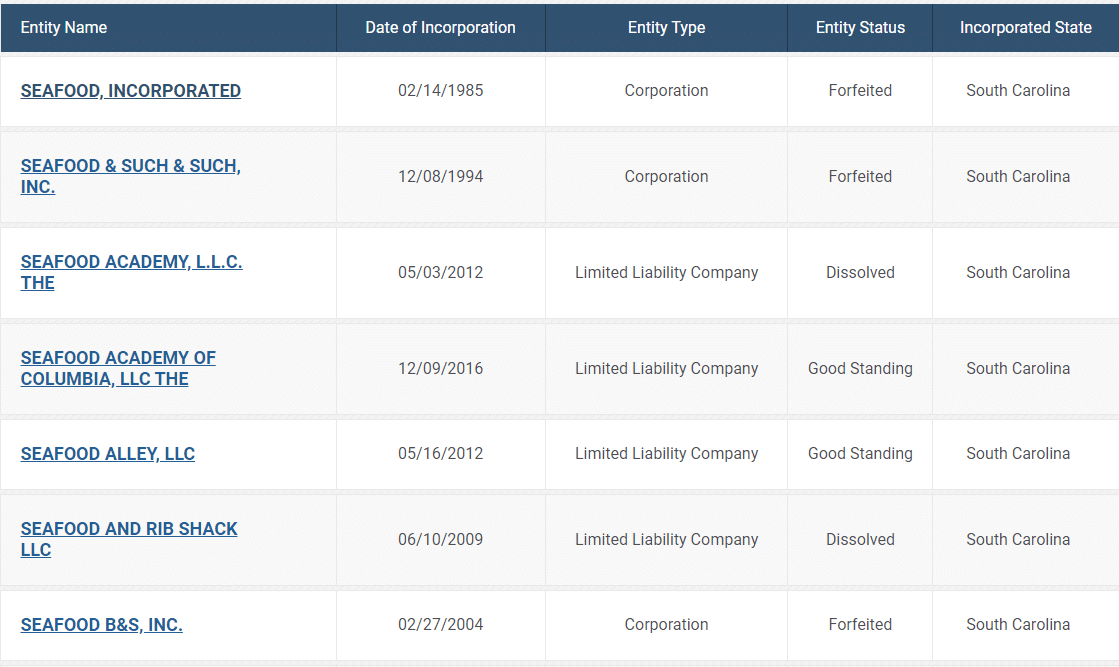Viewport: 1119px width, 667px height.
Task: Open SEAFOOD, INCORPORATED entity link
Action: 130,91
